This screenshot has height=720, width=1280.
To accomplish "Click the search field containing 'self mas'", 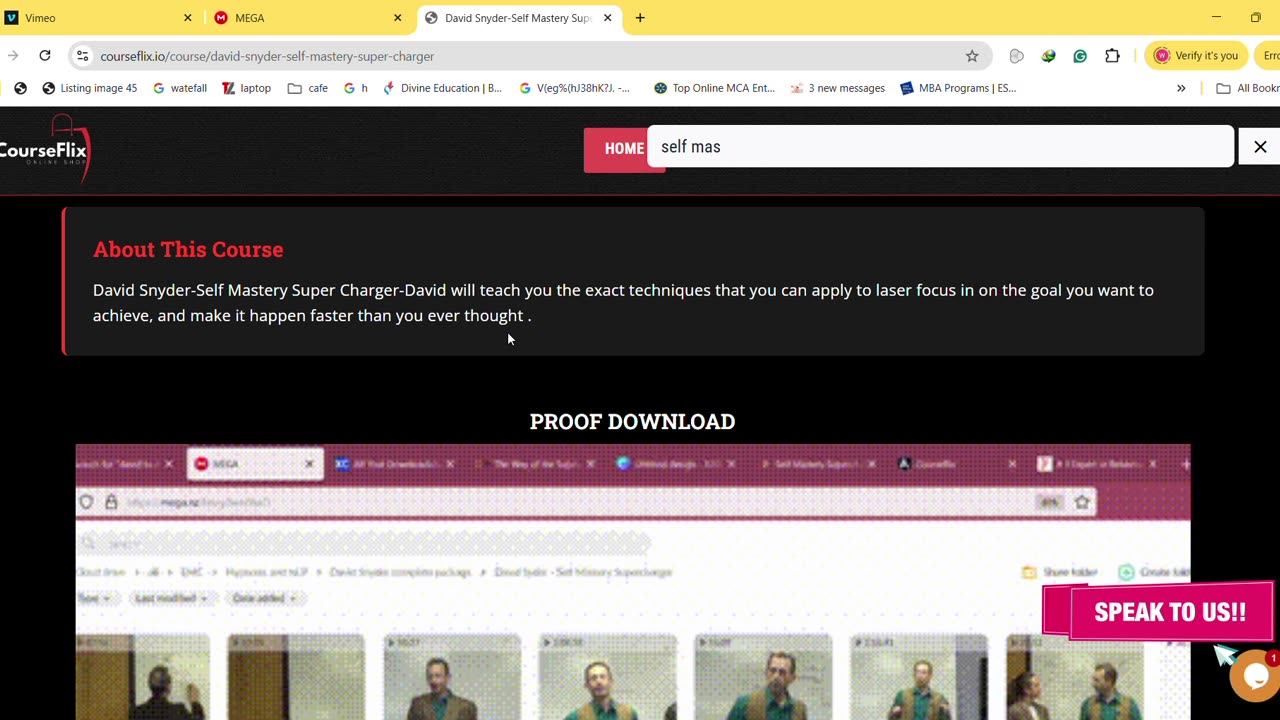I will pyautogui.click(x=940, y=147).
